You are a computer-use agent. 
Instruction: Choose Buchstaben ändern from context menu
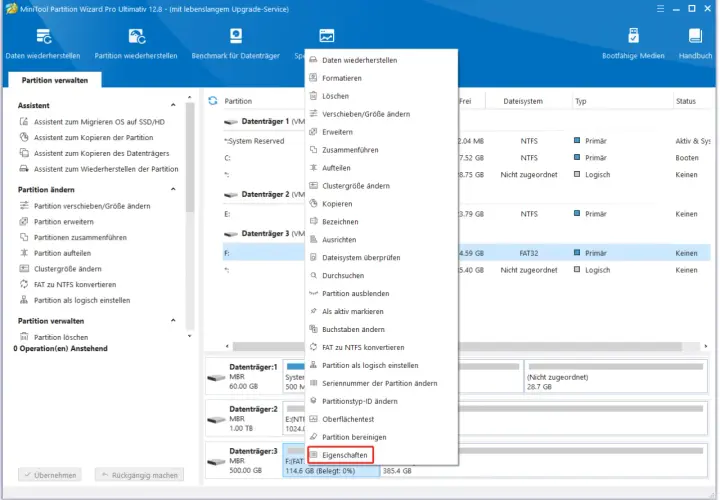pyautogui.click(x=381, y=329)
